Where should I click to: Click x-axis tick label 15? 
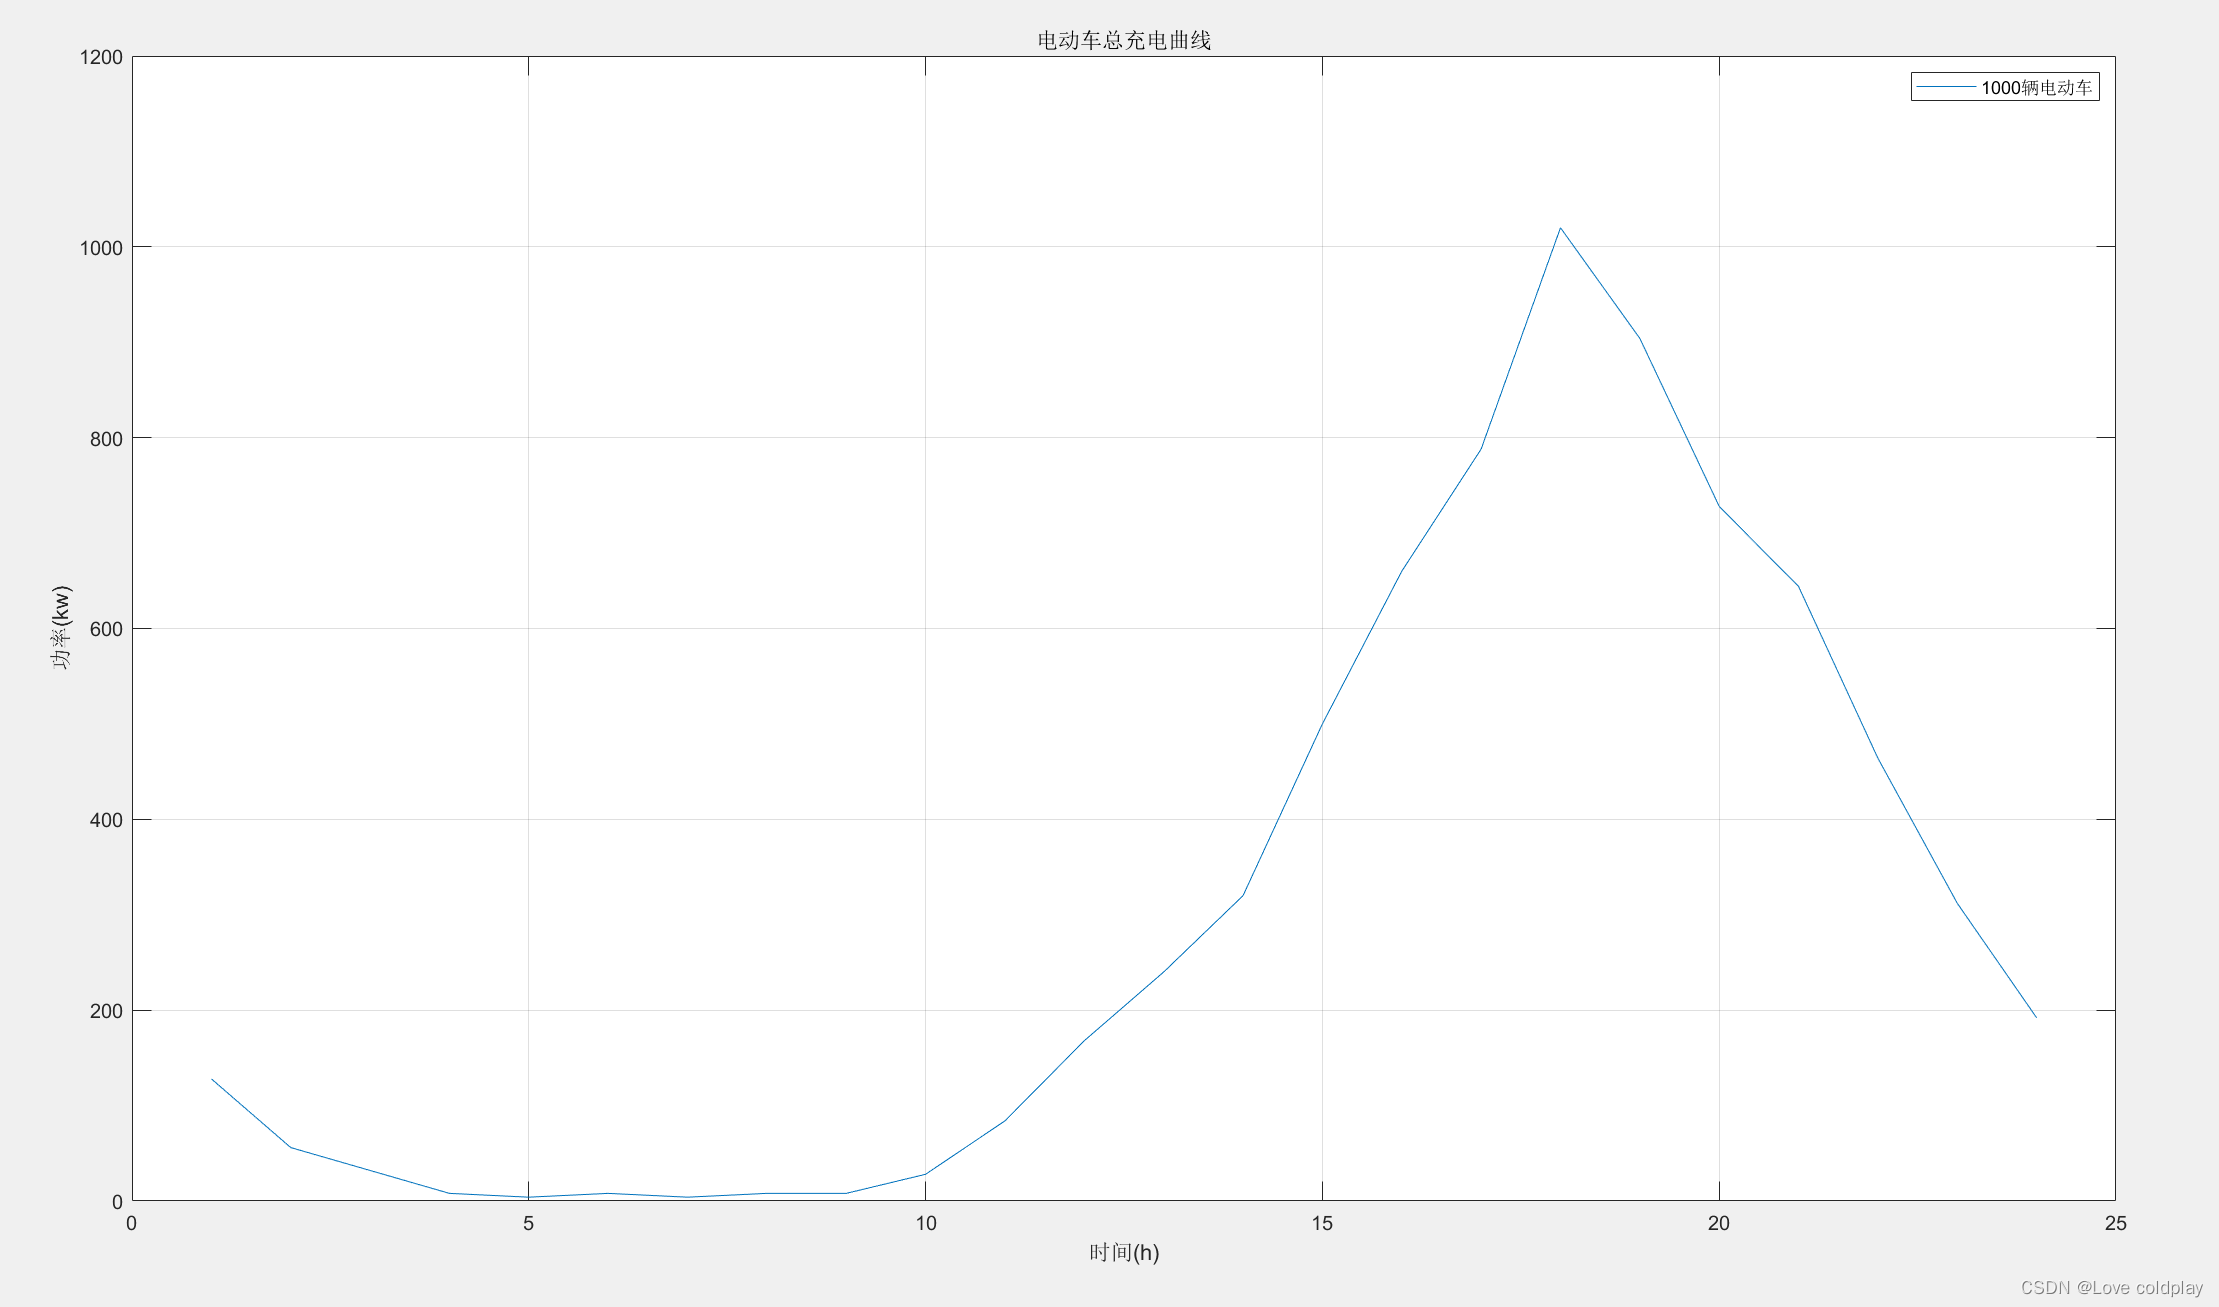click(x=1322, y=1223)
